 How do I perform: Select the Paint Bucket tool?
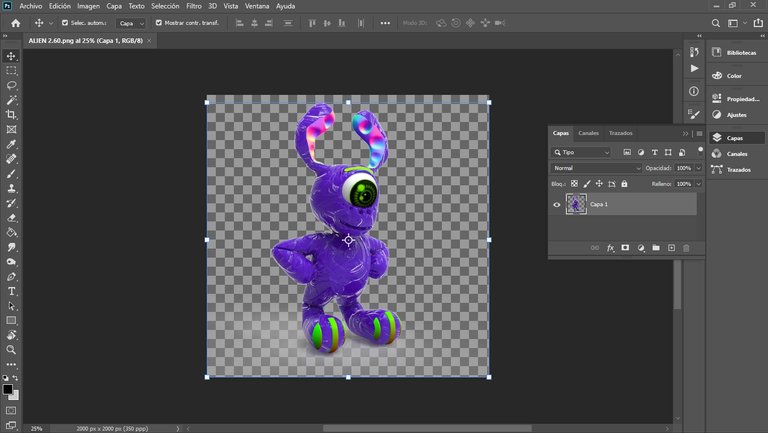(11, 233)
